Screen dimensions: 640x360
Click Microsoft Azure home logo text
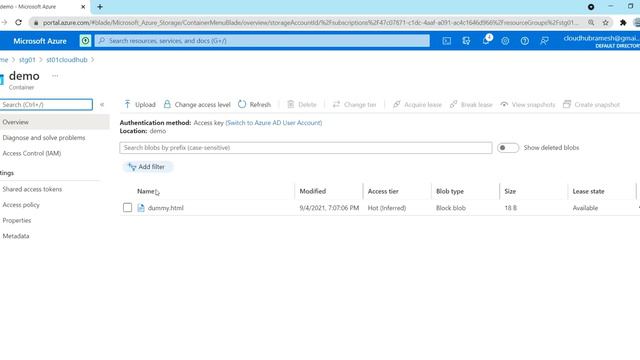40,41
